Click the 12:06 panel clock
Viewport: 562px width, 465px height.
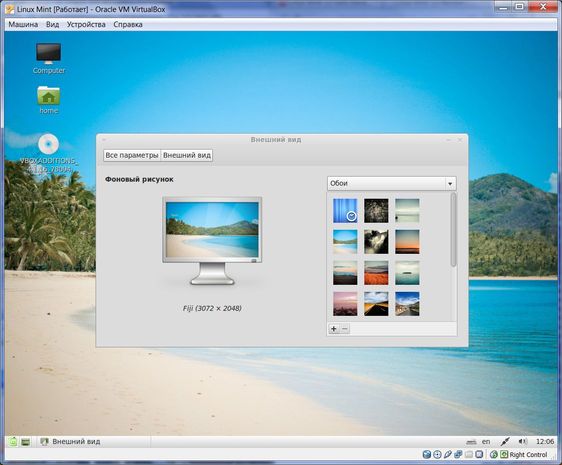545,441
